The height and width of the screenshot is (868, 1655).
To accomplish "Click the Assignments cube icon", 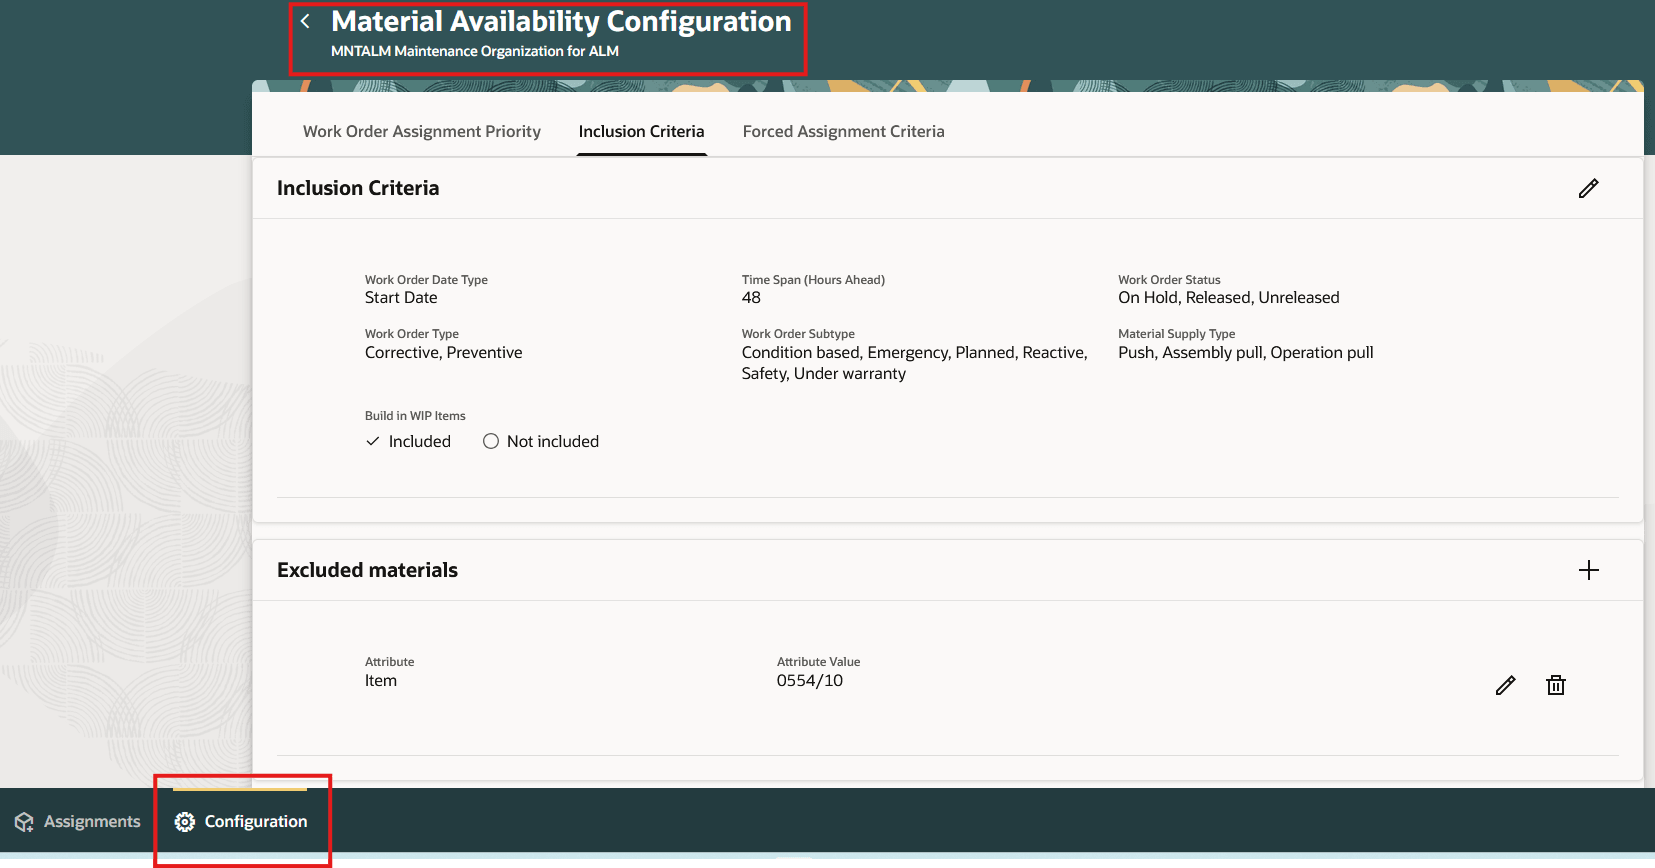I will click(24, 822).
